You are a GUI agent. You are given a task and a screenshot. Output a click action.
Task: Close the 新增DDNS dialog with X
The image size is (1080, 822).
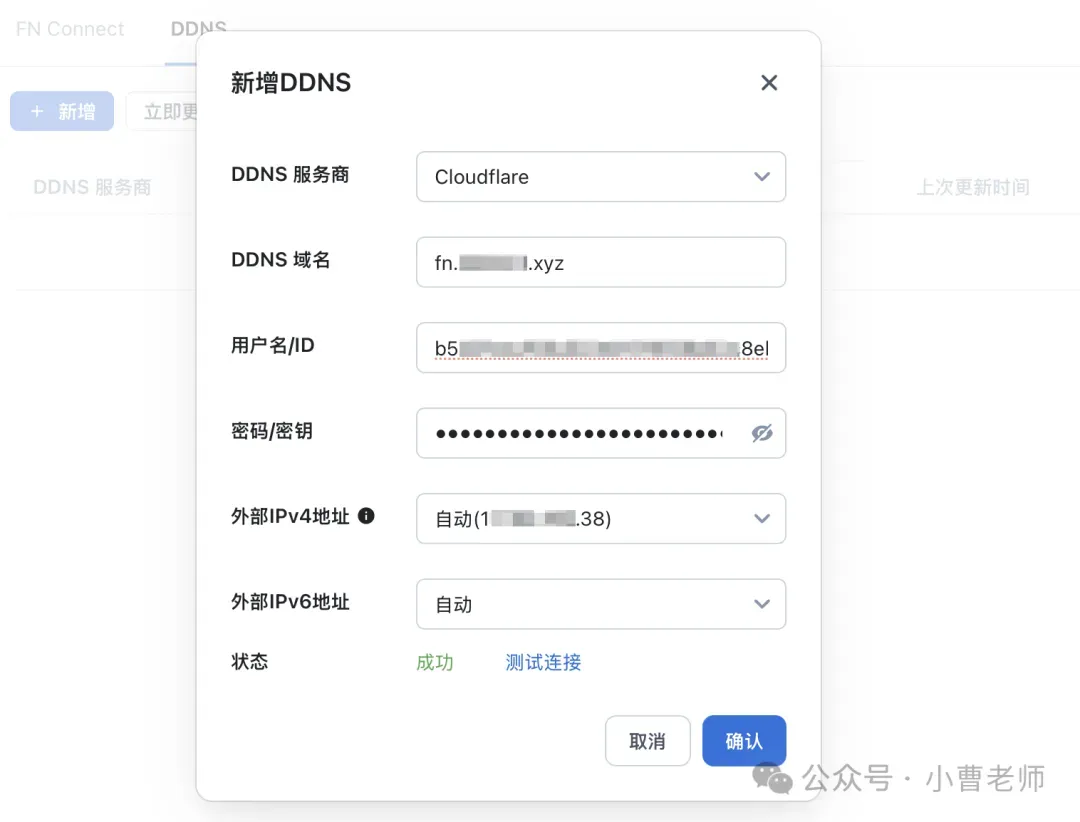tap(769, 83)
